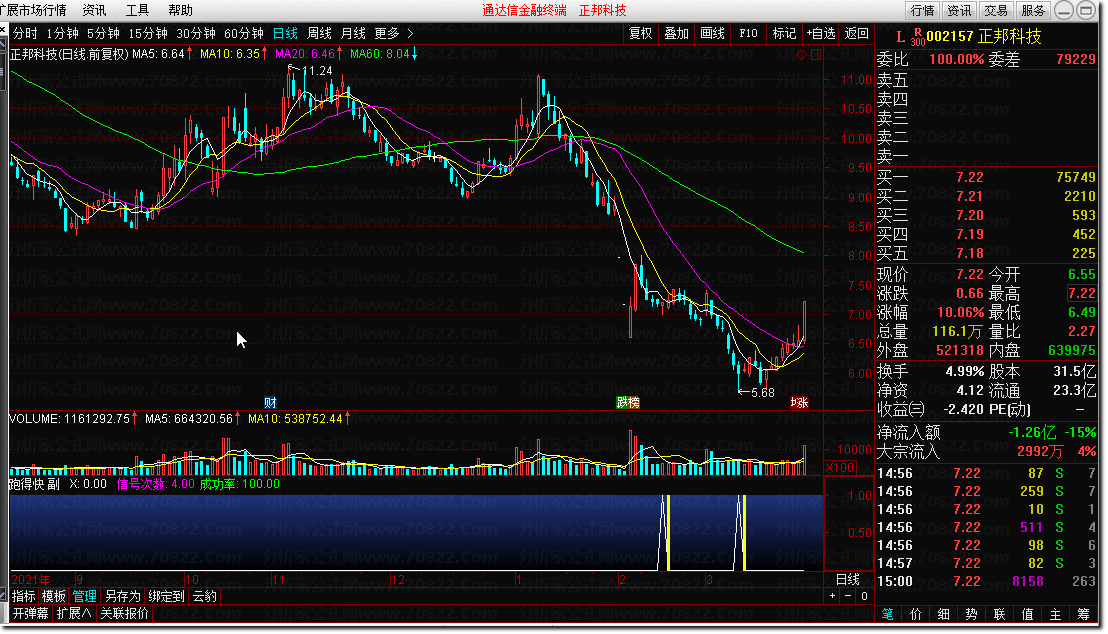Click the 日线 label beside the indicator pane
The image size is (1108, 634).
click(847, 580)
